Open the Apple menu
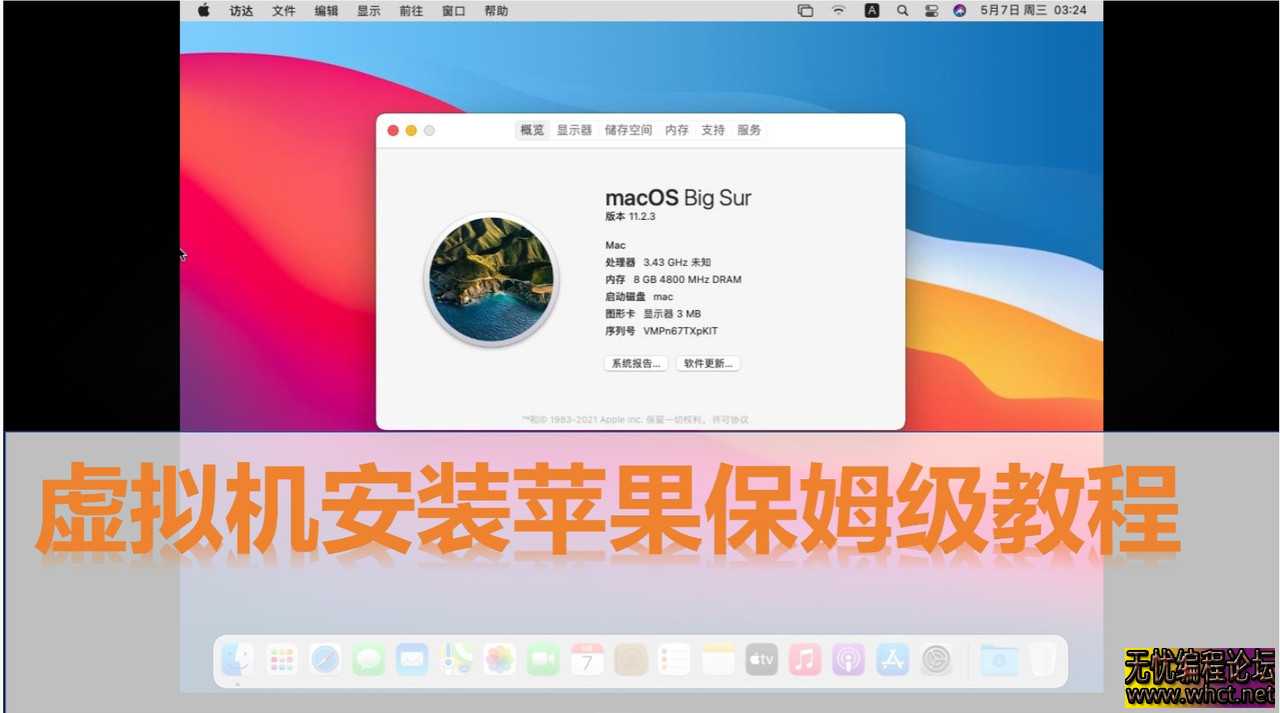This screenshot has height=713, width=1280. tap(203, 10)
